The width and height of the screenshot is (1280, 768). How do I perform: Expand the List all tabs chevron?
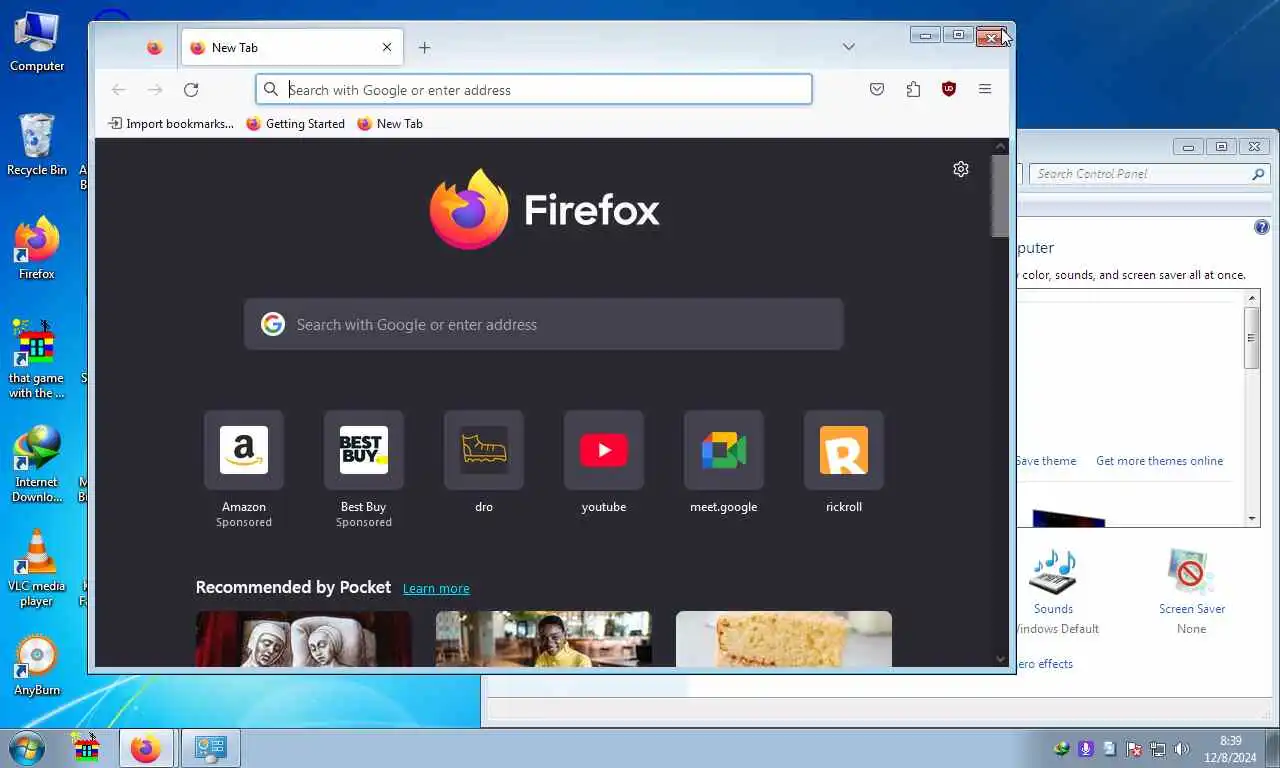[848, 47]
